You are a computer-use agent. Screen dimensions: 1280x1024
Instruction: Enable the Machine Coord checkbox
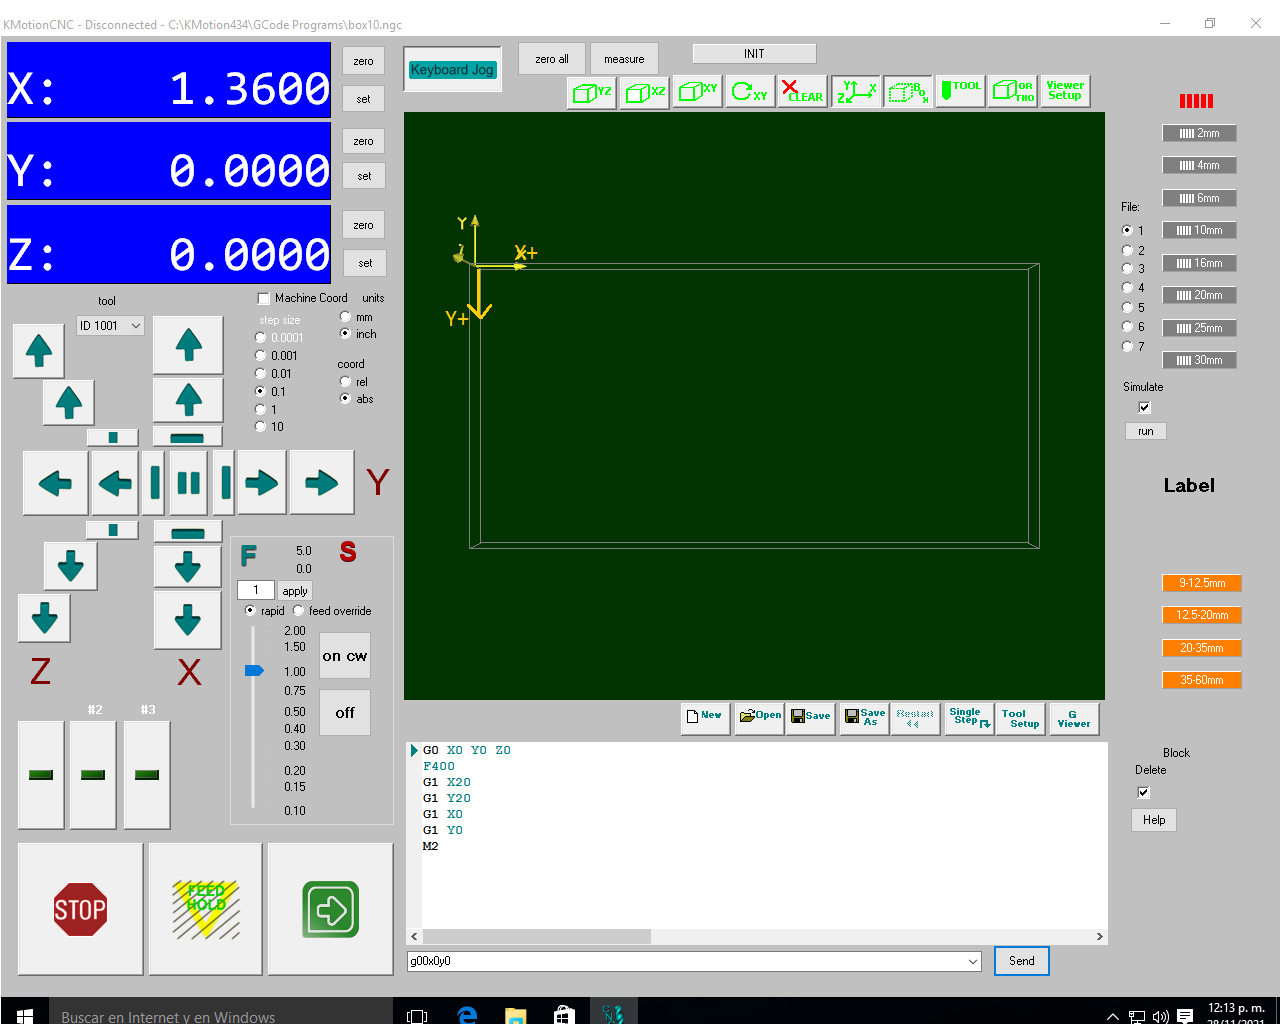point(264,298)
